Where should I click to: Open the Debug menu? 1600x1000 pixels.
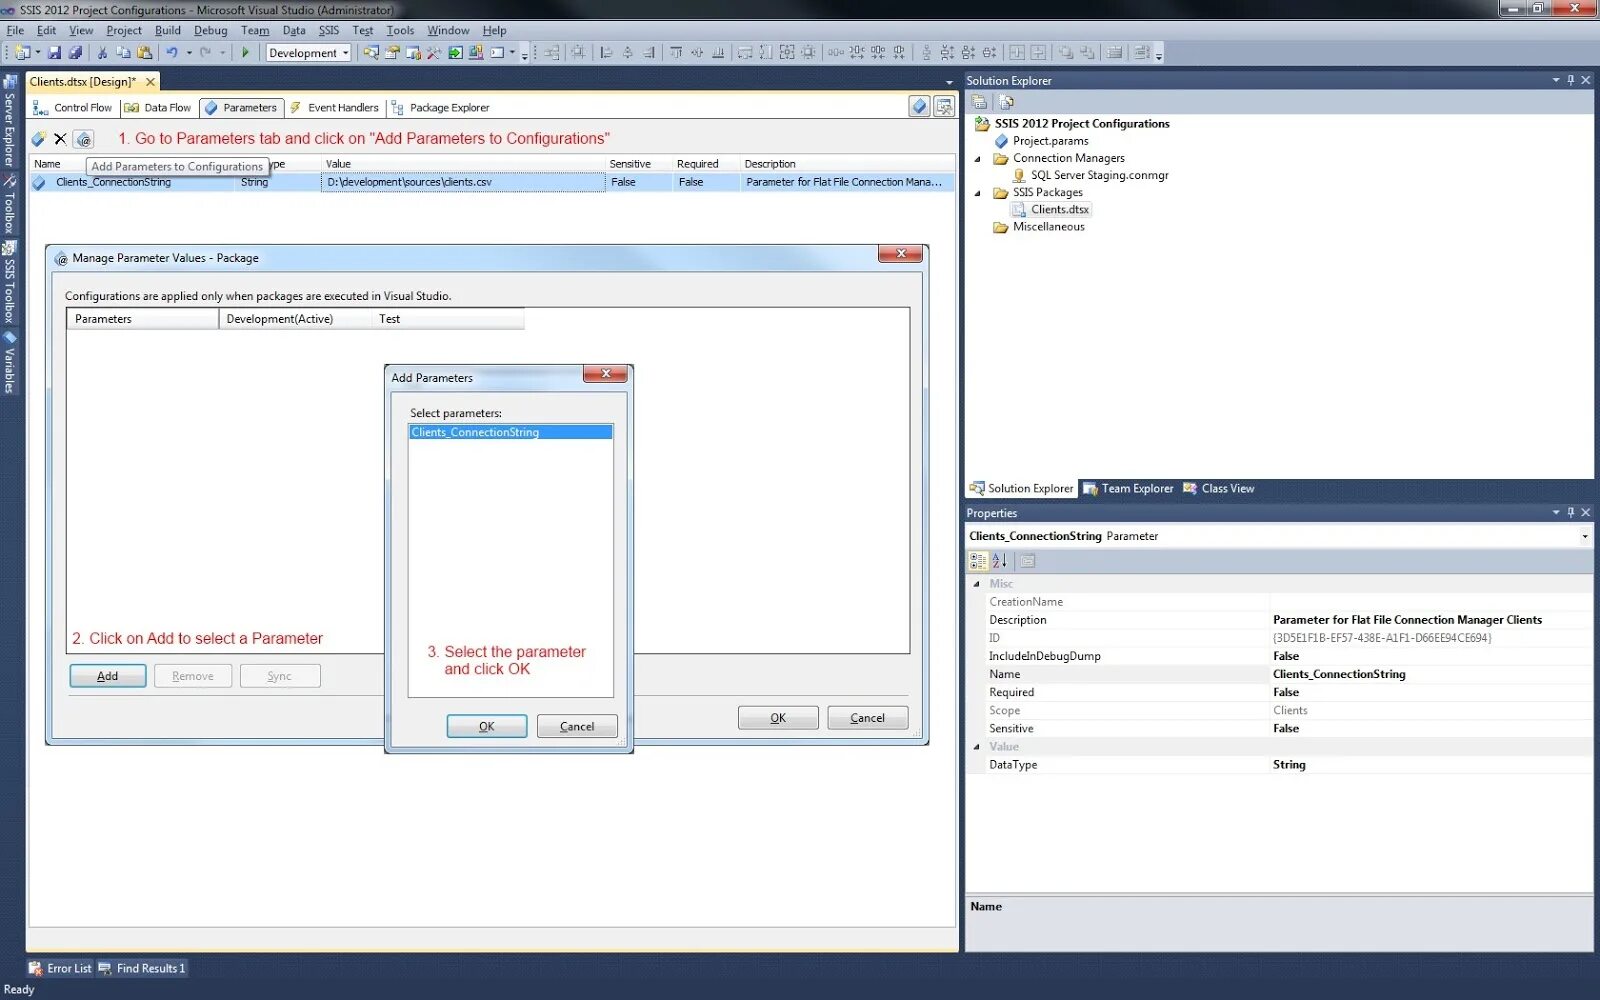click(210, 30)
